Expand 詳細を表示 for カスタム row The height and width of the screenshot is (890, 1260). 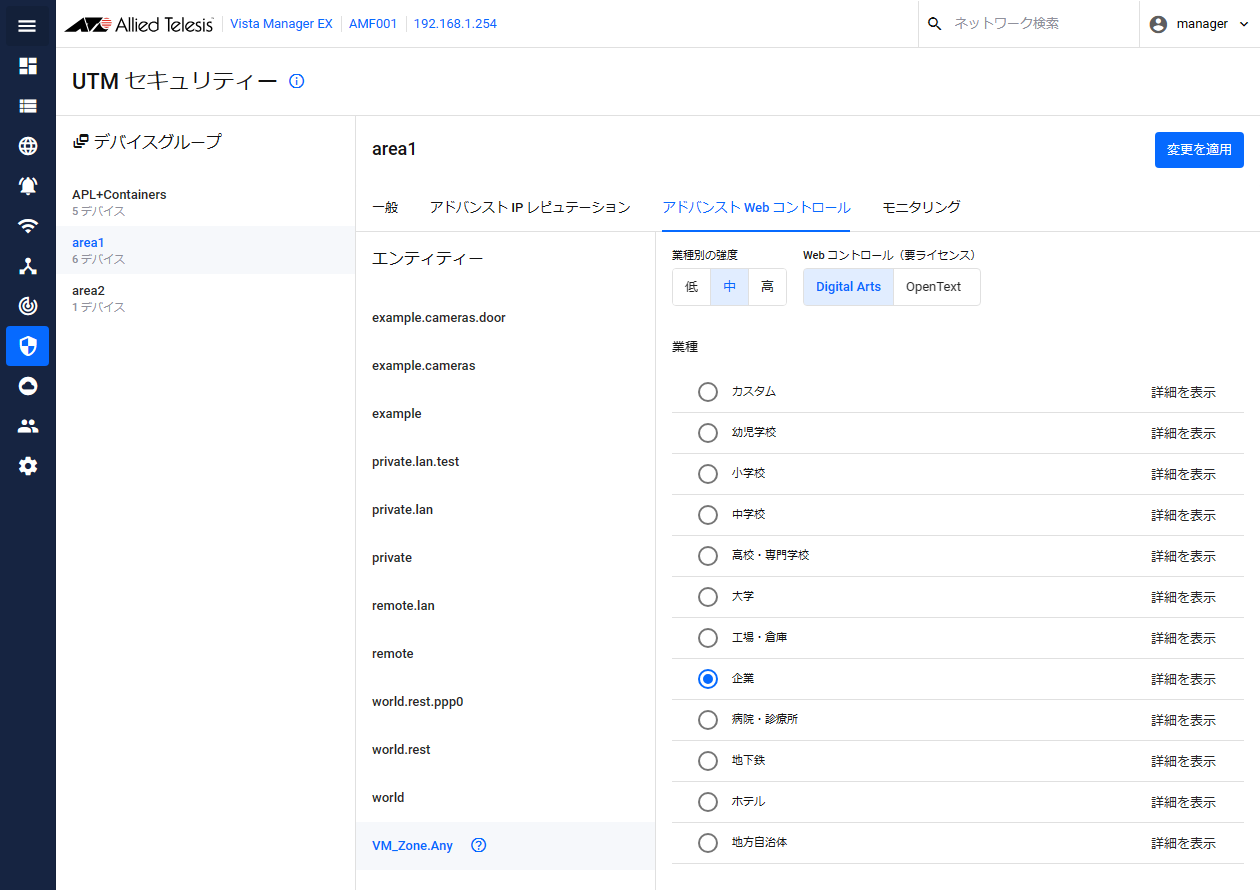click(x=1183, y=393)
